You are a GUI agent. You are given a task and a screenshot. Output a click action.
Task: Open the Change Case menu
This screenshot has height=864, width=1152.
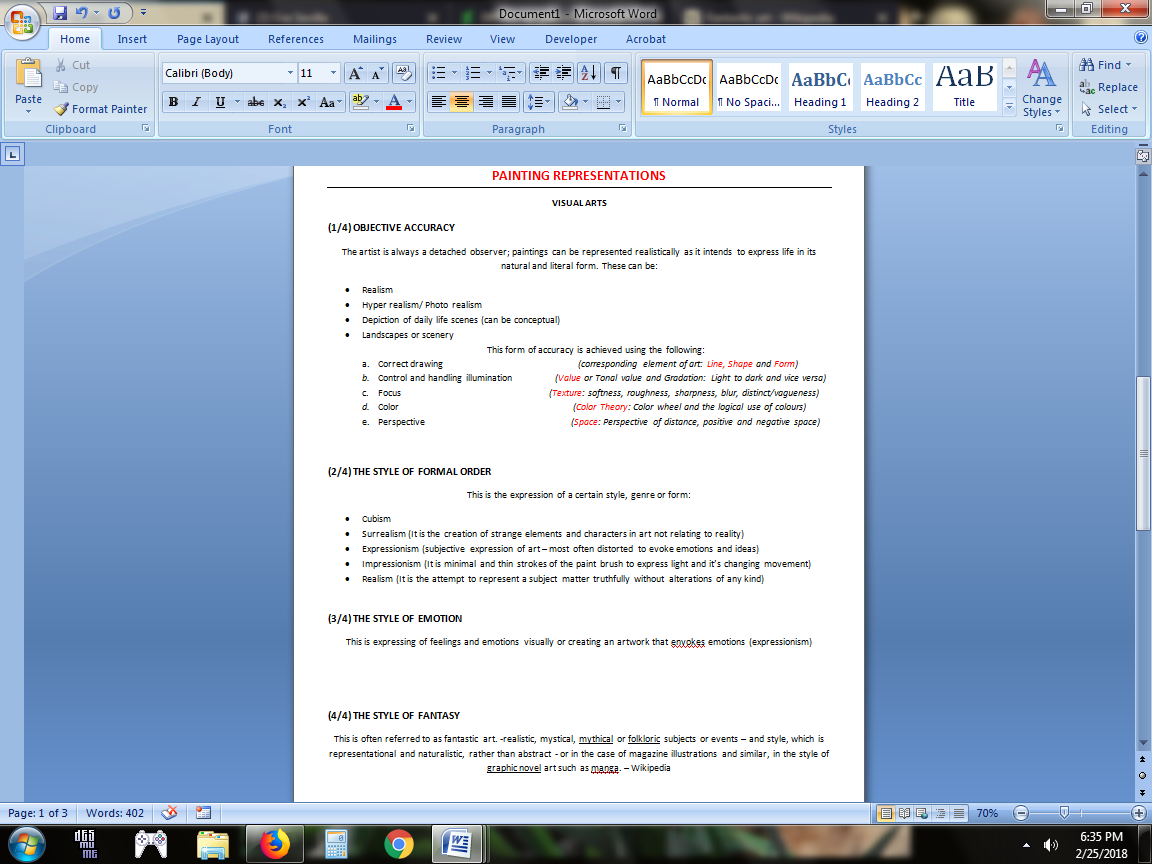[x=330, y=102]
